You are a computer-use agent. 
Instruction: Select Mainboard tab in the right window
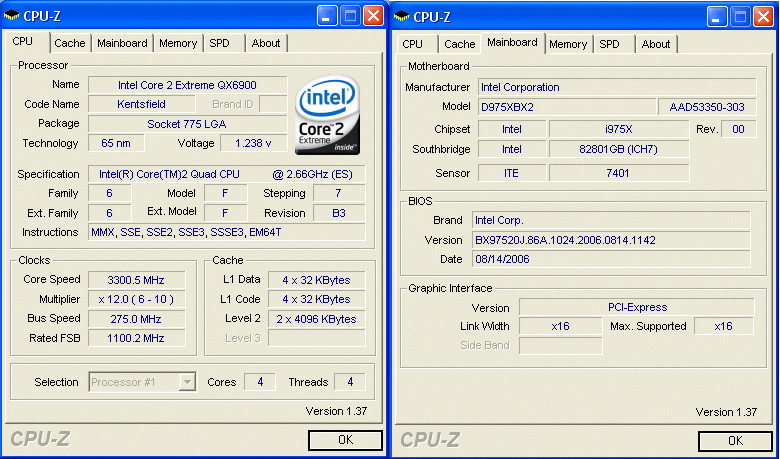click(x=512, y=43)
